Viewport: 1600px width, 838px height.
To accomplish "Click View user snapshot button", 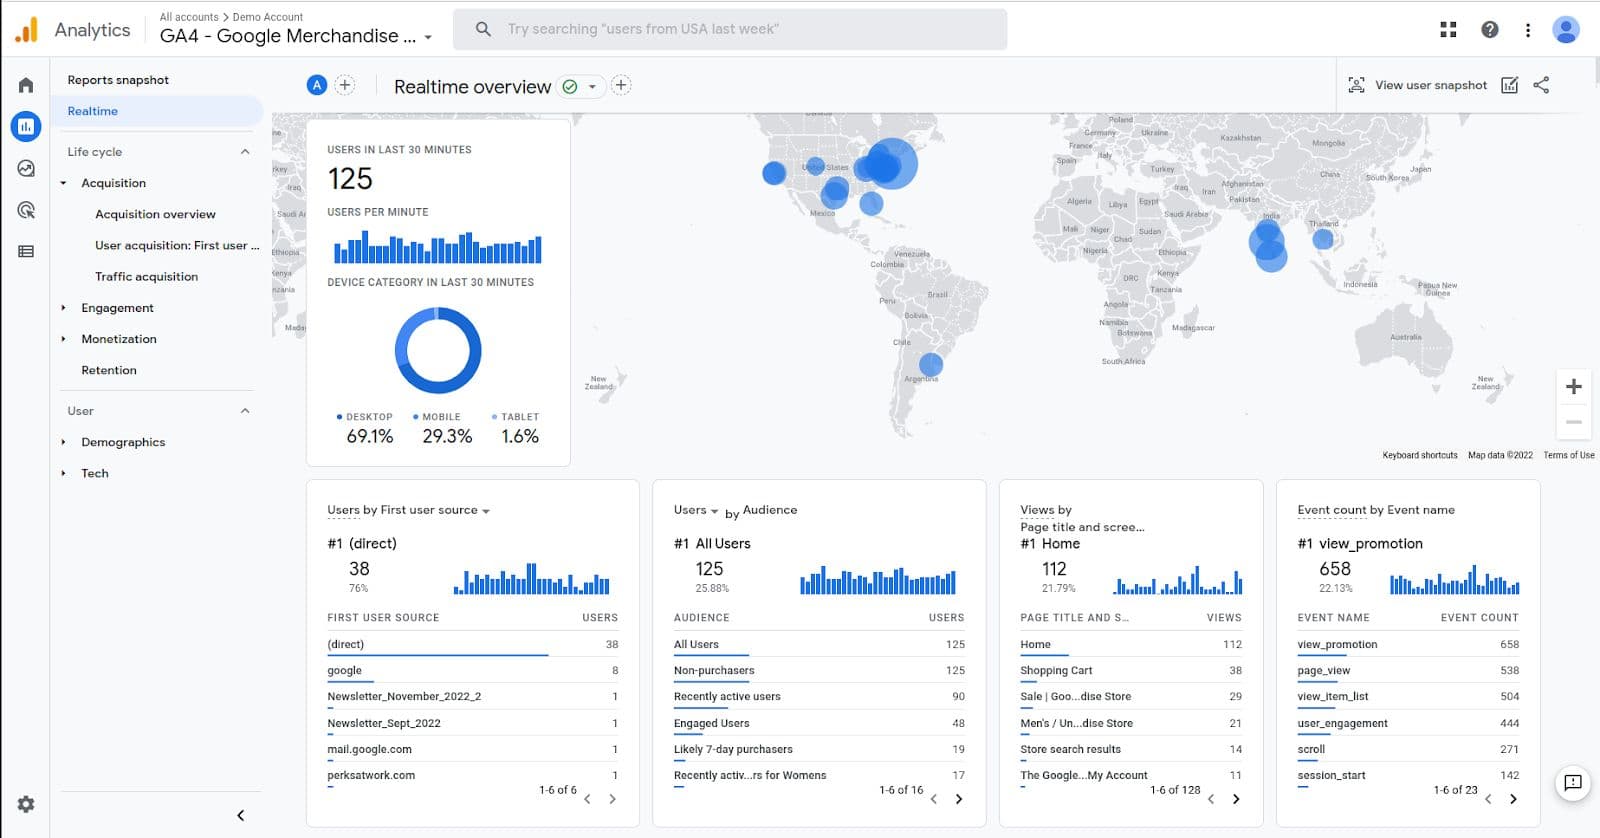I will tap(1418, 85).
